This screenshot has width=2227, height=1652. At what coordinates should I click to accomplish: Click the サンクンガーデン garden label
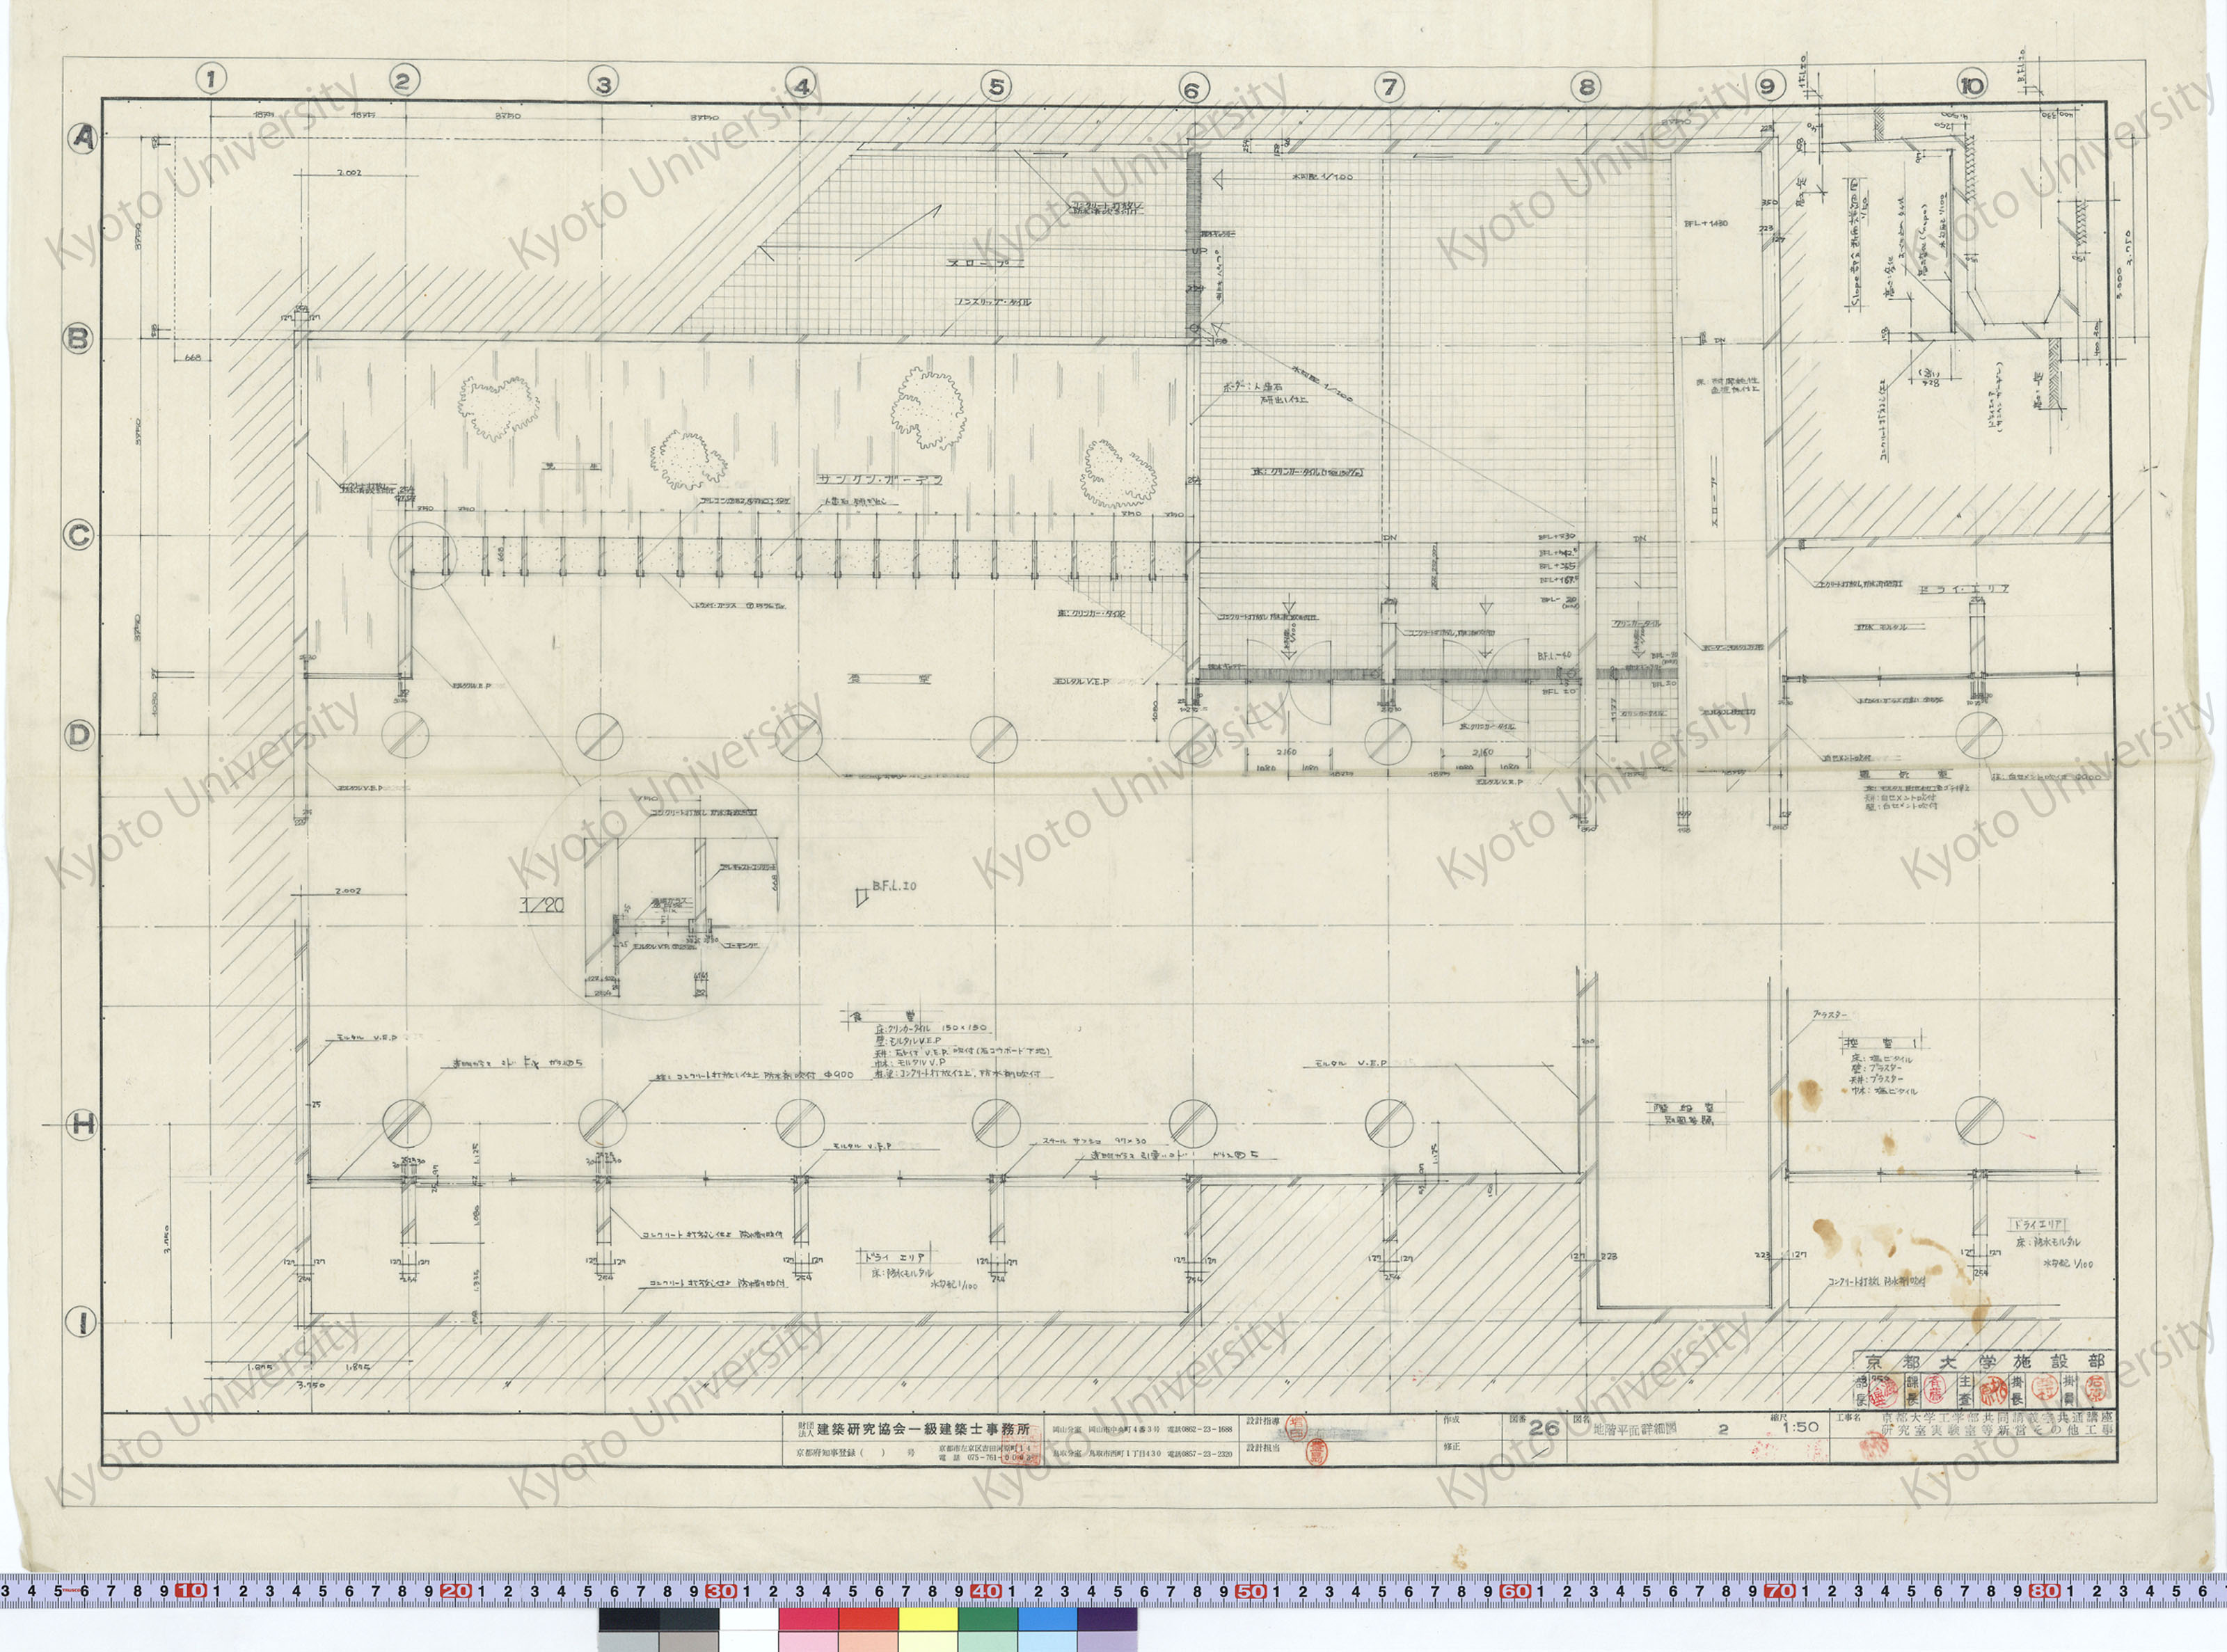pos(880,479)
